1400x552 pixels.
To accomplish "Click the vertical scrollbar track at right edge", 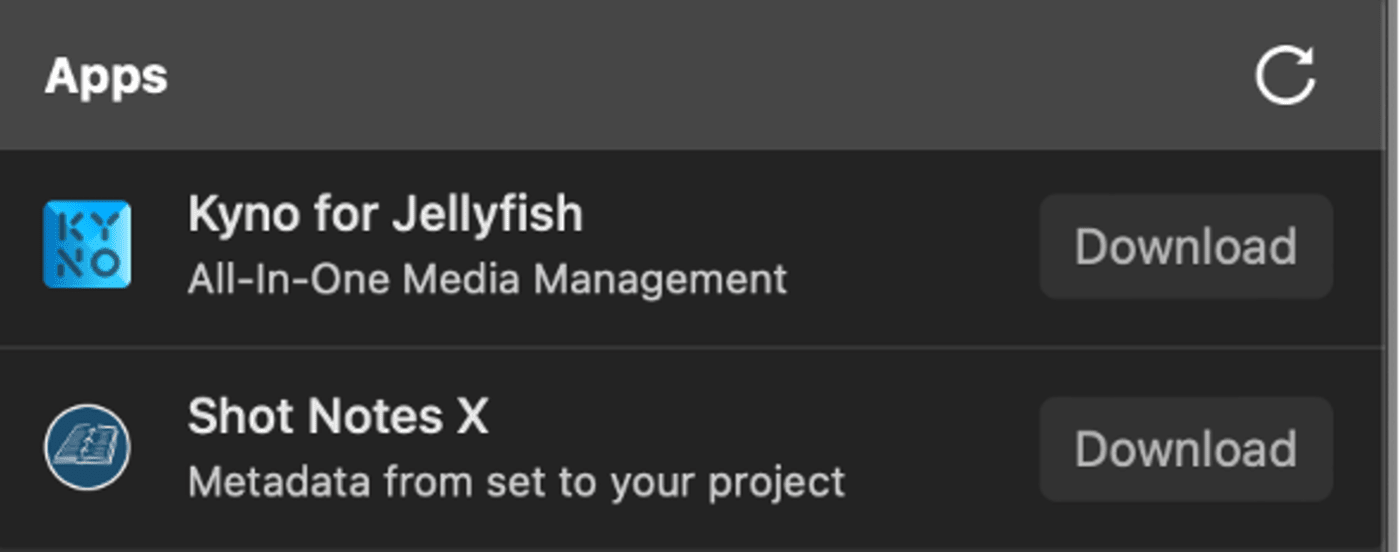I will pos(1393,276).
